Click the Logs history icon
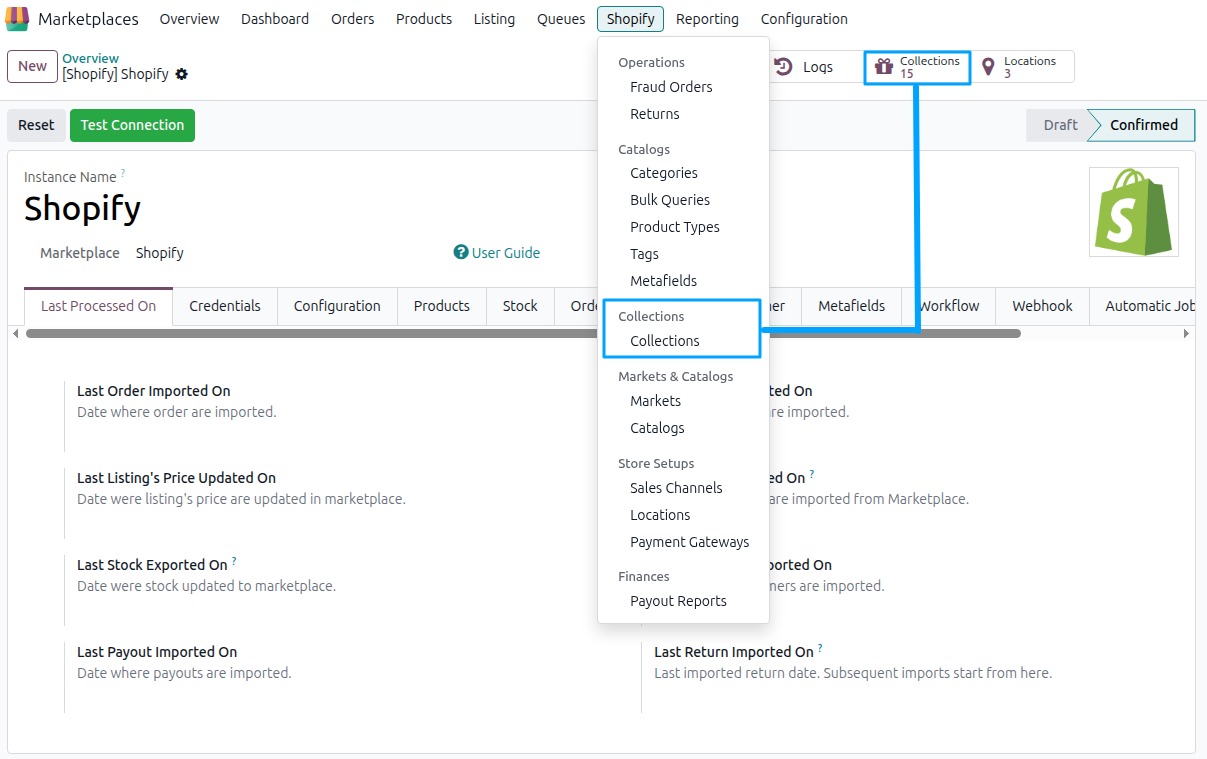Screen dimensions: 1207x759 coord(784,67)
